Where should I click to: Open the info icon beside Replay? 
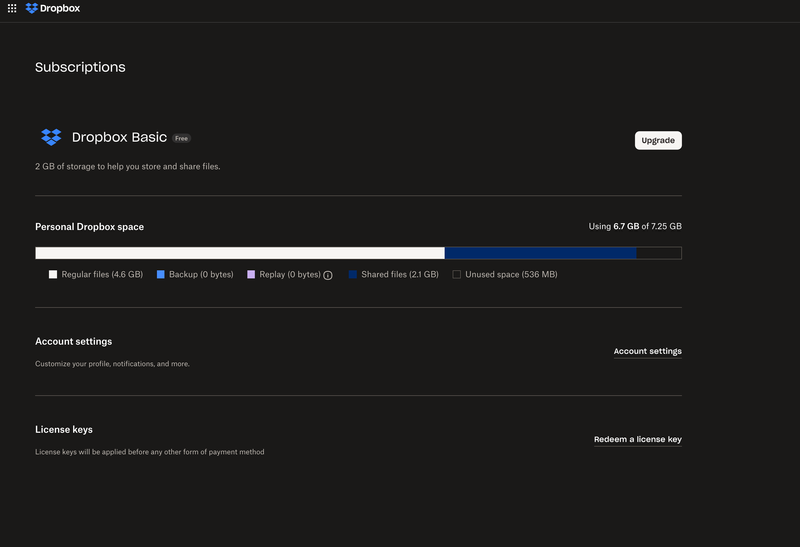328,275
